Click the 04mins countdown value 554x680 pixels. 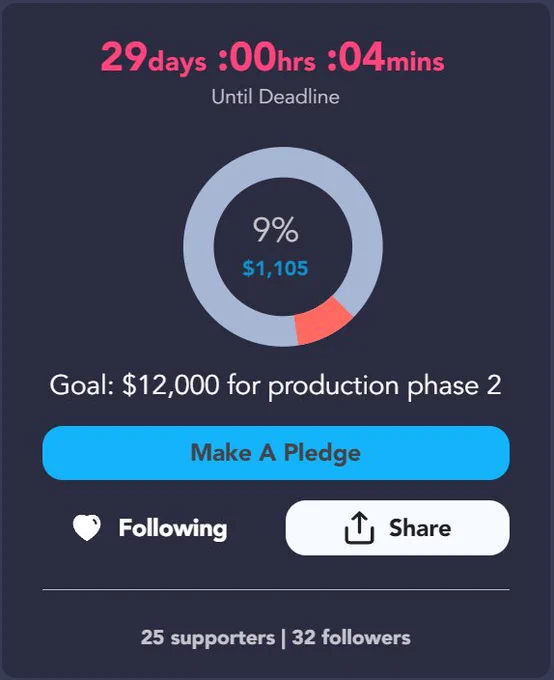click(386, 58)
